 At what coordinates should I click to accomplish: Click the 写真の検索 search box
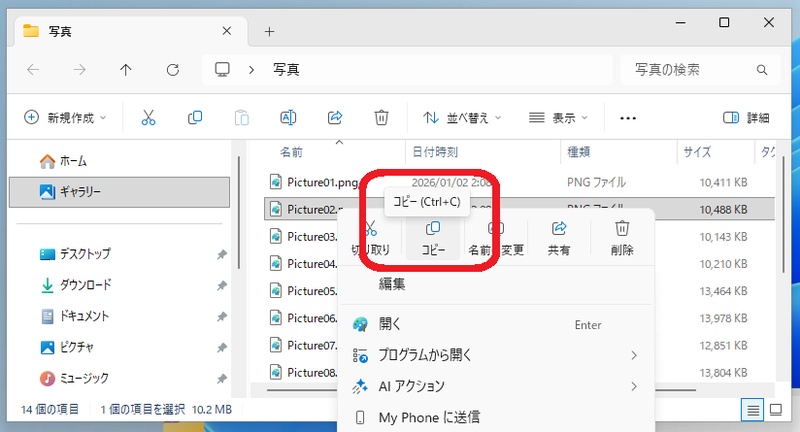pyautogui.click(x=690, y=70)
